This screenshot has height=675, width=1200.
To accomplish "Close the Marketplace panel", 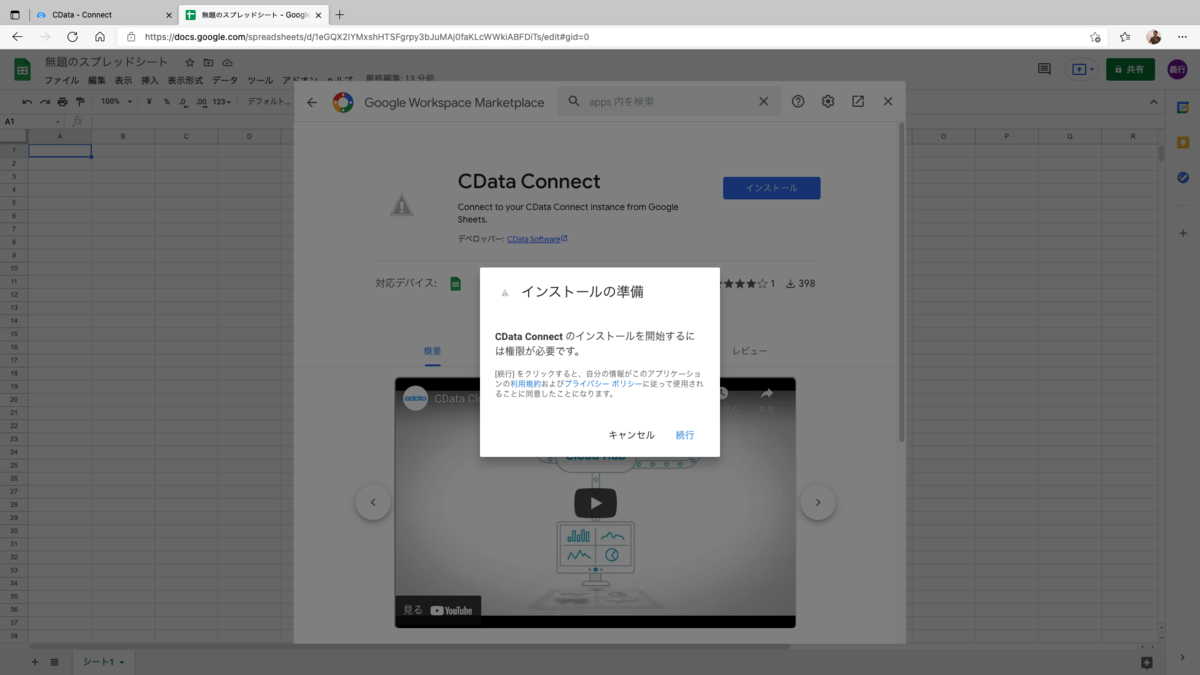I will coord(888,102).
